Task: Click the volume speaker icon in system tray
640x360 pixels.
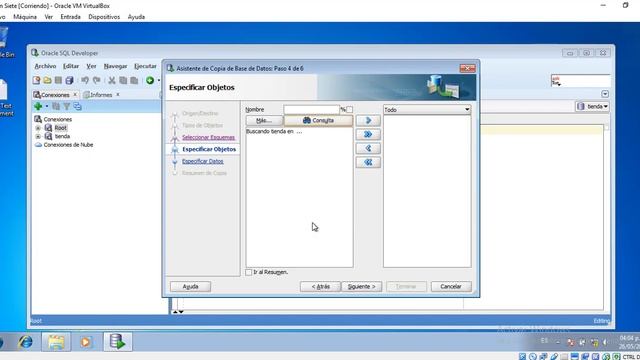Action: (605, 342)
